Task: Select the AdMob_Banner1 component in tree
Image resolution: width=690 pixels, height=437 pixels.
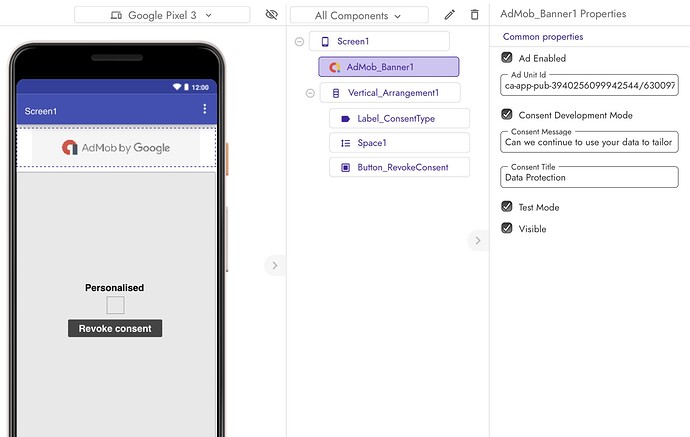Action: [388, 67]
